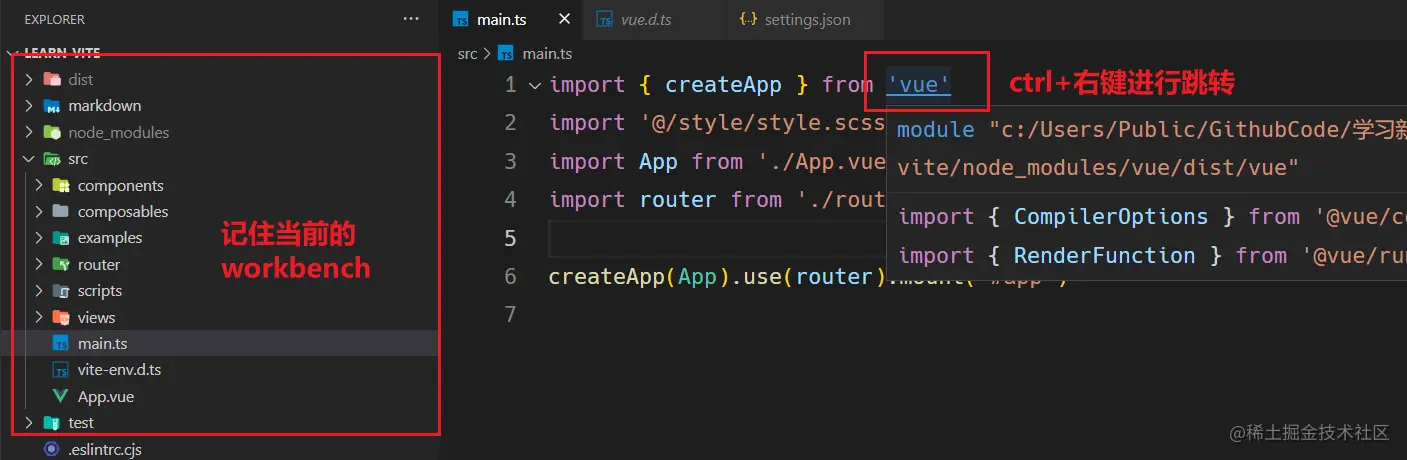This screenshot has height=460, width=1407.
Task: Click the views folder icon
Action: [61, 318]
